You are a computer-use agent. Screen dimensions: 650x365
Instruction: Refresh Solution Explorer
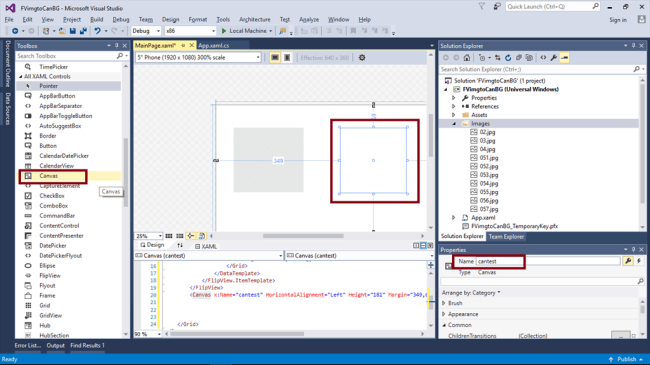508,58
